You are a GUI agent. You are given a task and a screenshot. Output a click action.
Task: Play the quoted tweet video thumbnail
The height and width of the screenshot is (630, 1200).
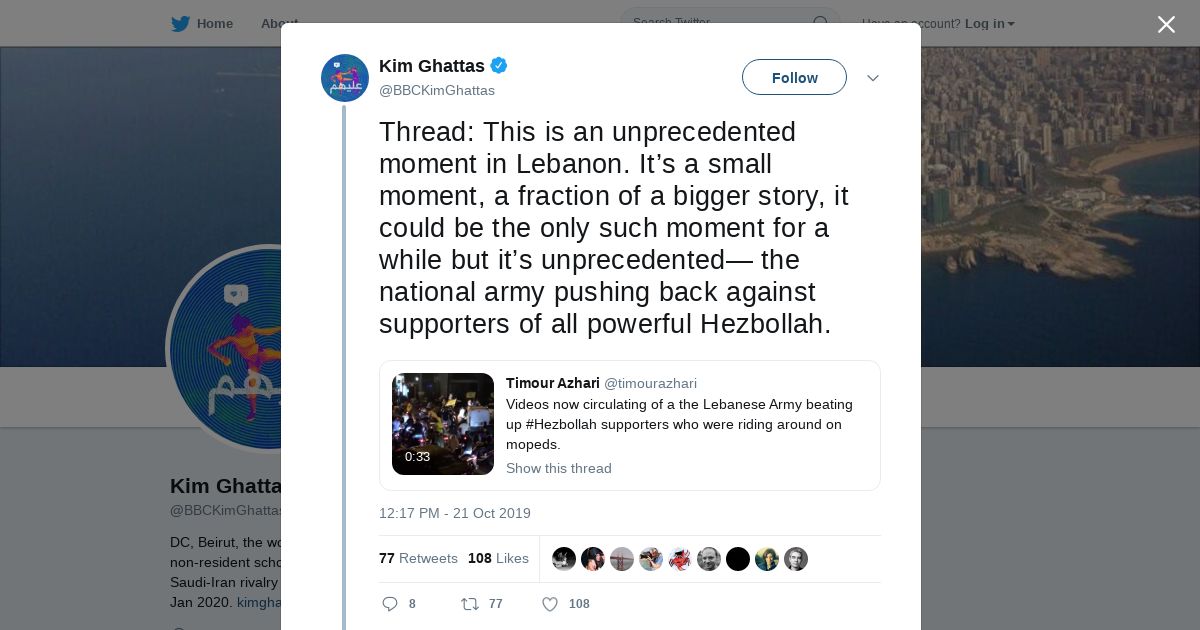tap(443, 424)
